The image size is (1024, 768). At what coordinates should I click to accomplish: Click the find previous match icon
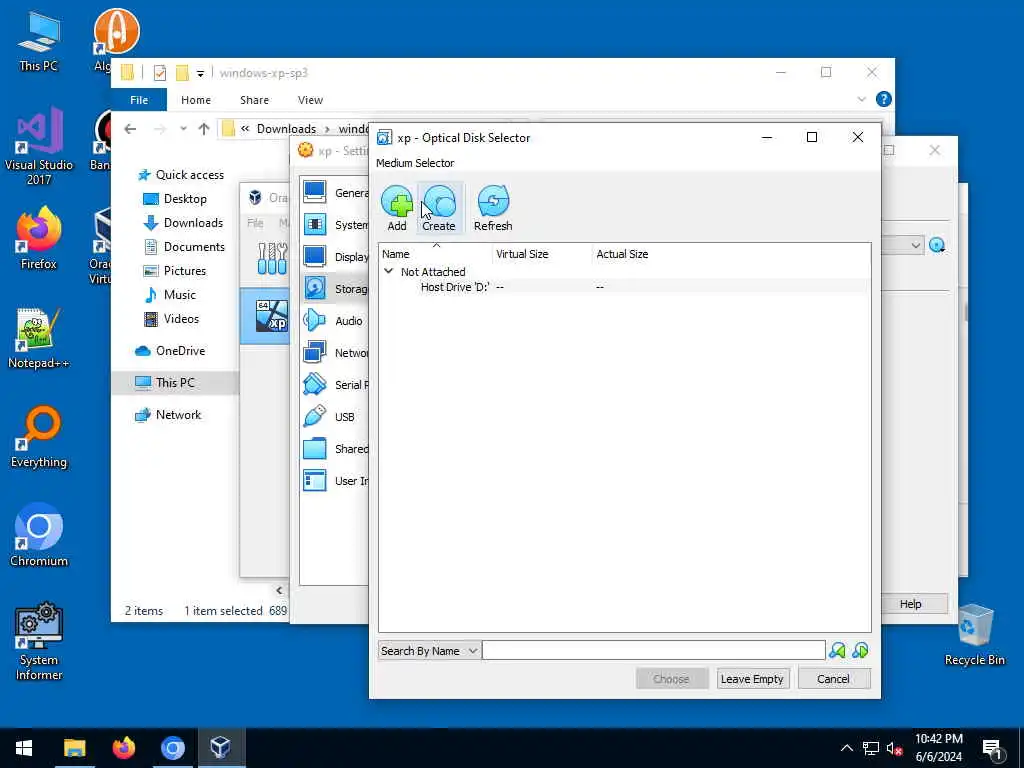(x=837, y=650)
